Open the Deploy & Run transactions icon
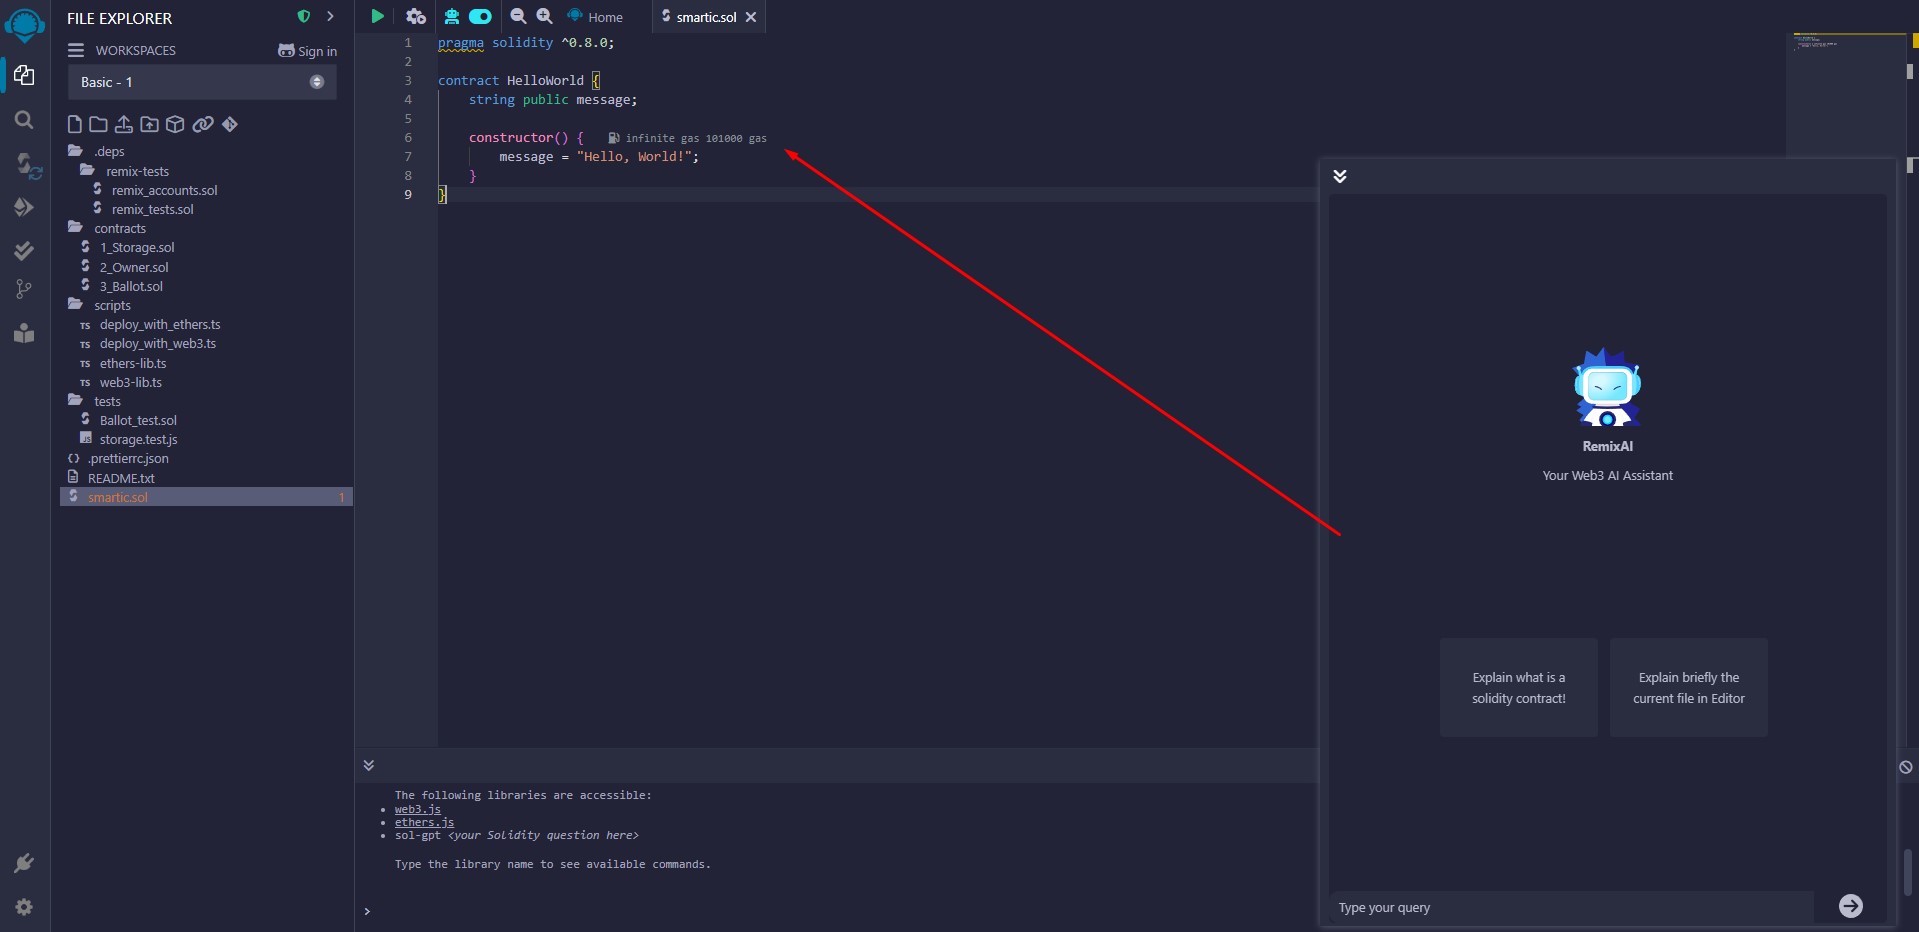 point(24,207)
